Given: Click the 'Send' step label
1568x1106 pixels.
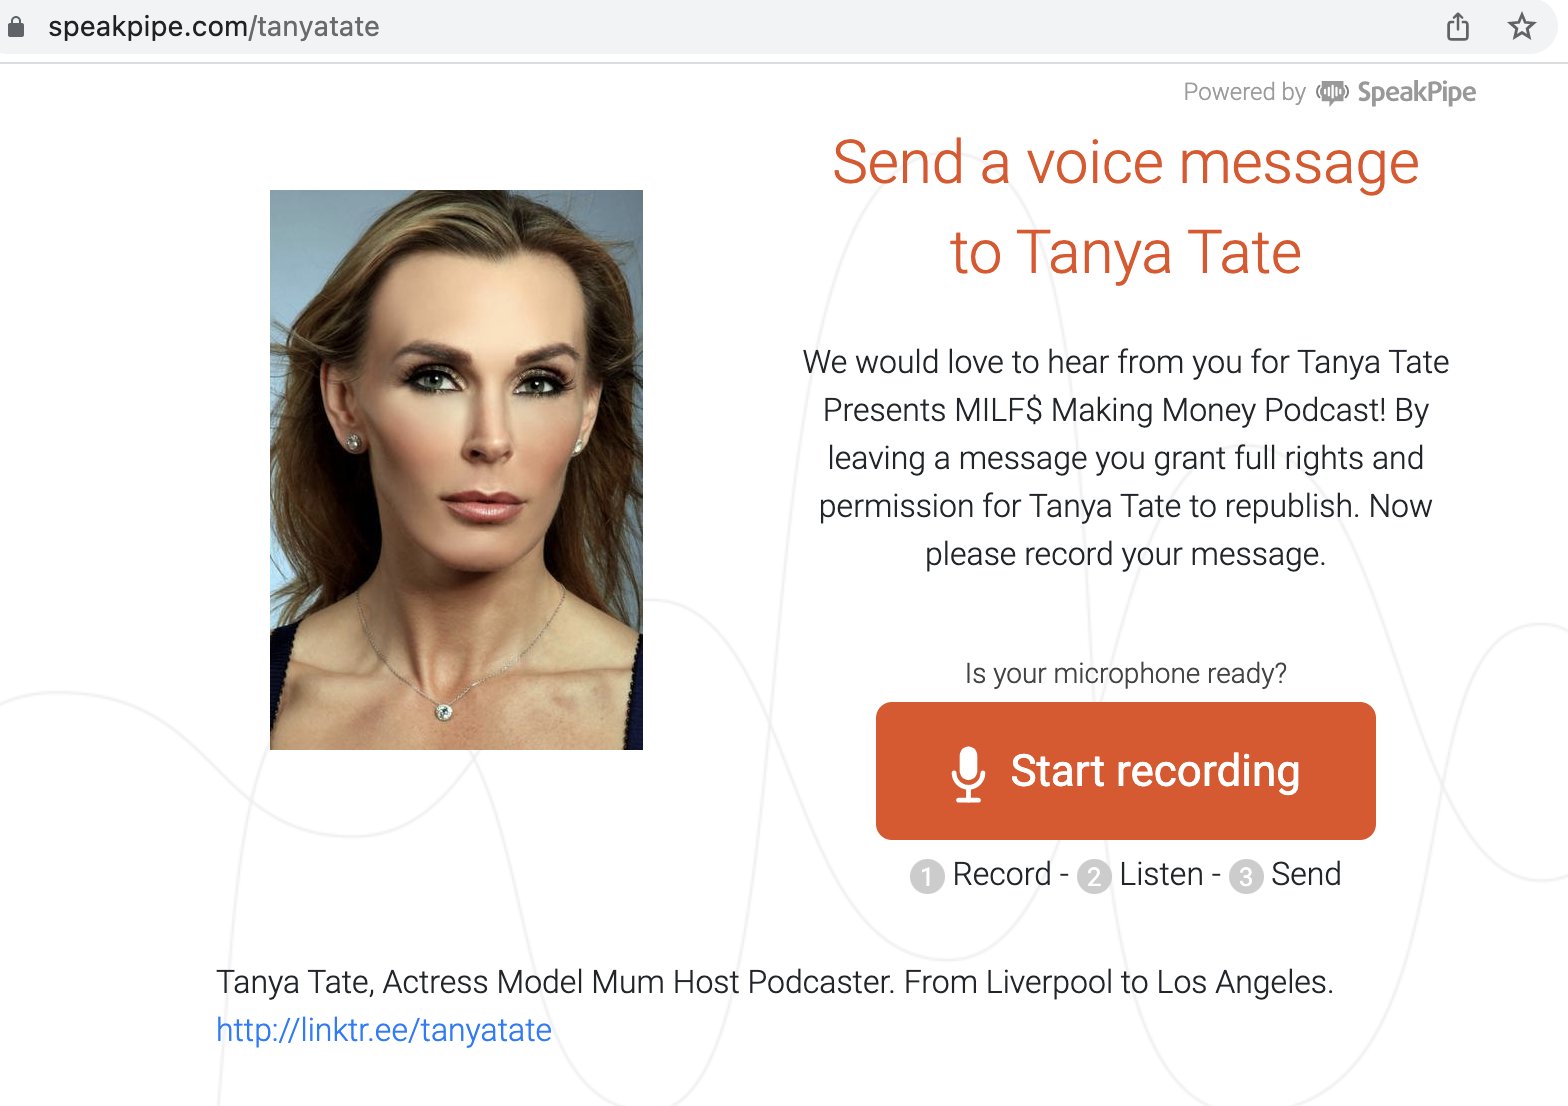Looking at the screenshot, I should click(x=1306, y=874).
